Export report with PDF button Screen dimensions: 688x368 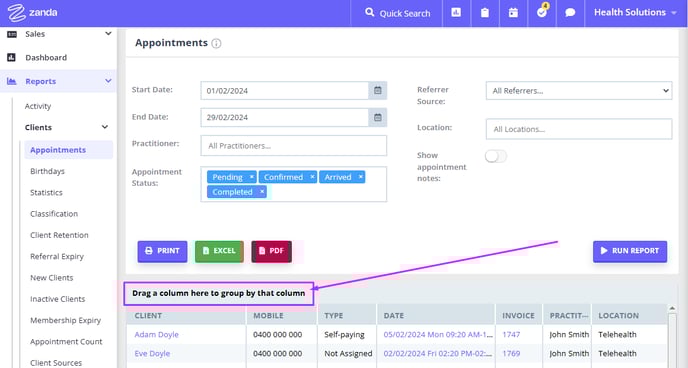[272, 251]
